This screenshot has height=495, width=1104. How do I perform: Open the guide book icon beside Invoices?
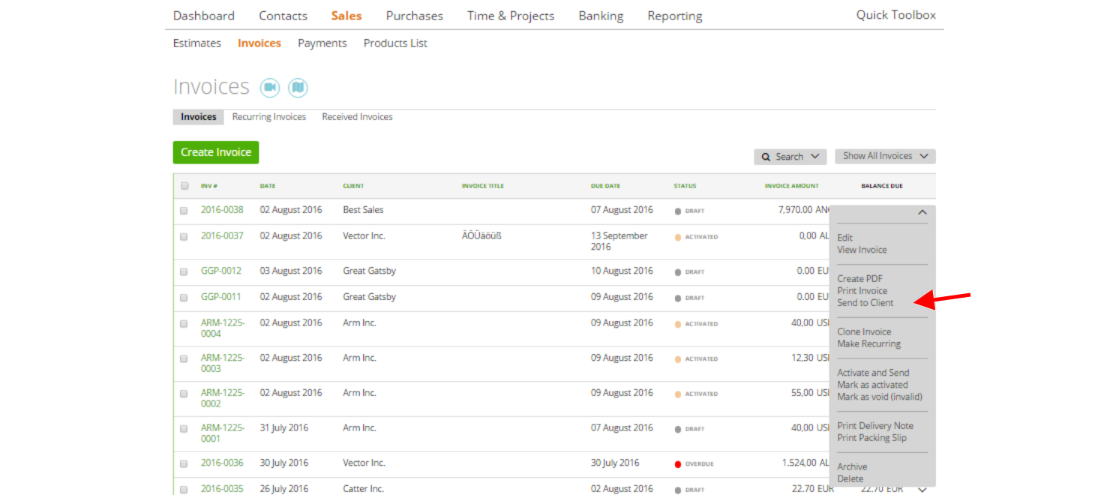(x=298, y=87)
